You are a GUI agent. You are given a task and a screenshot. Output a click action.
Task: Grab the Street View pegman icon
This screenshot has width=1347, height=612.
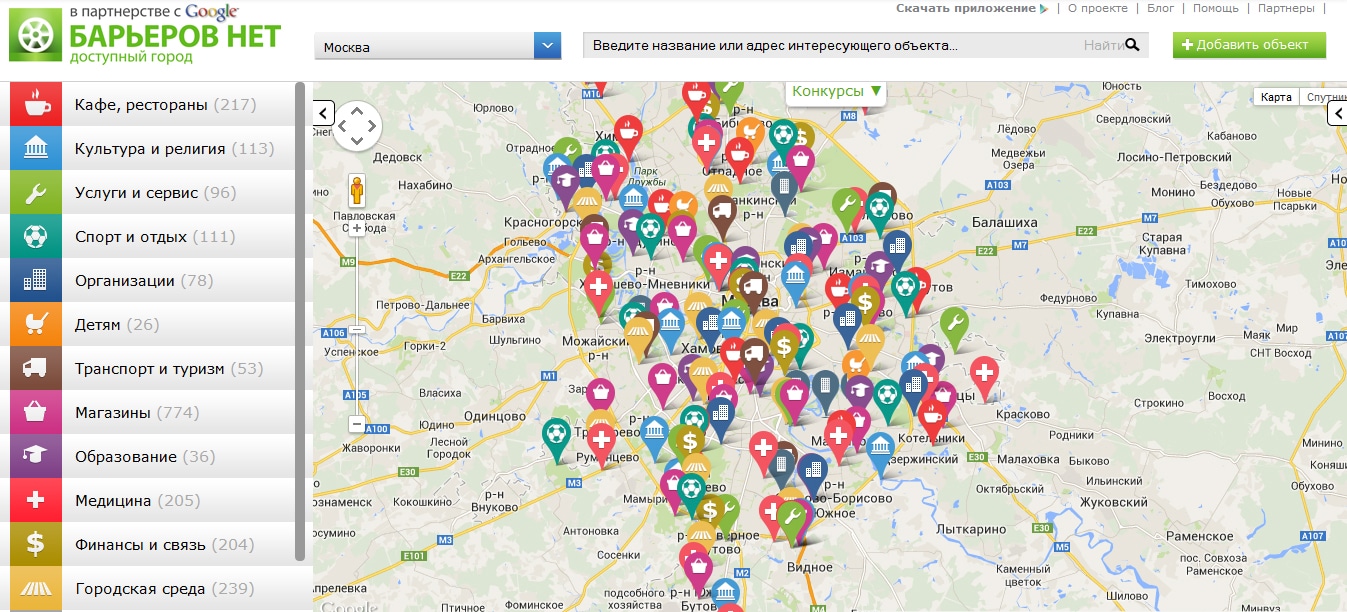pyautogui.click(x=357, y=190)
